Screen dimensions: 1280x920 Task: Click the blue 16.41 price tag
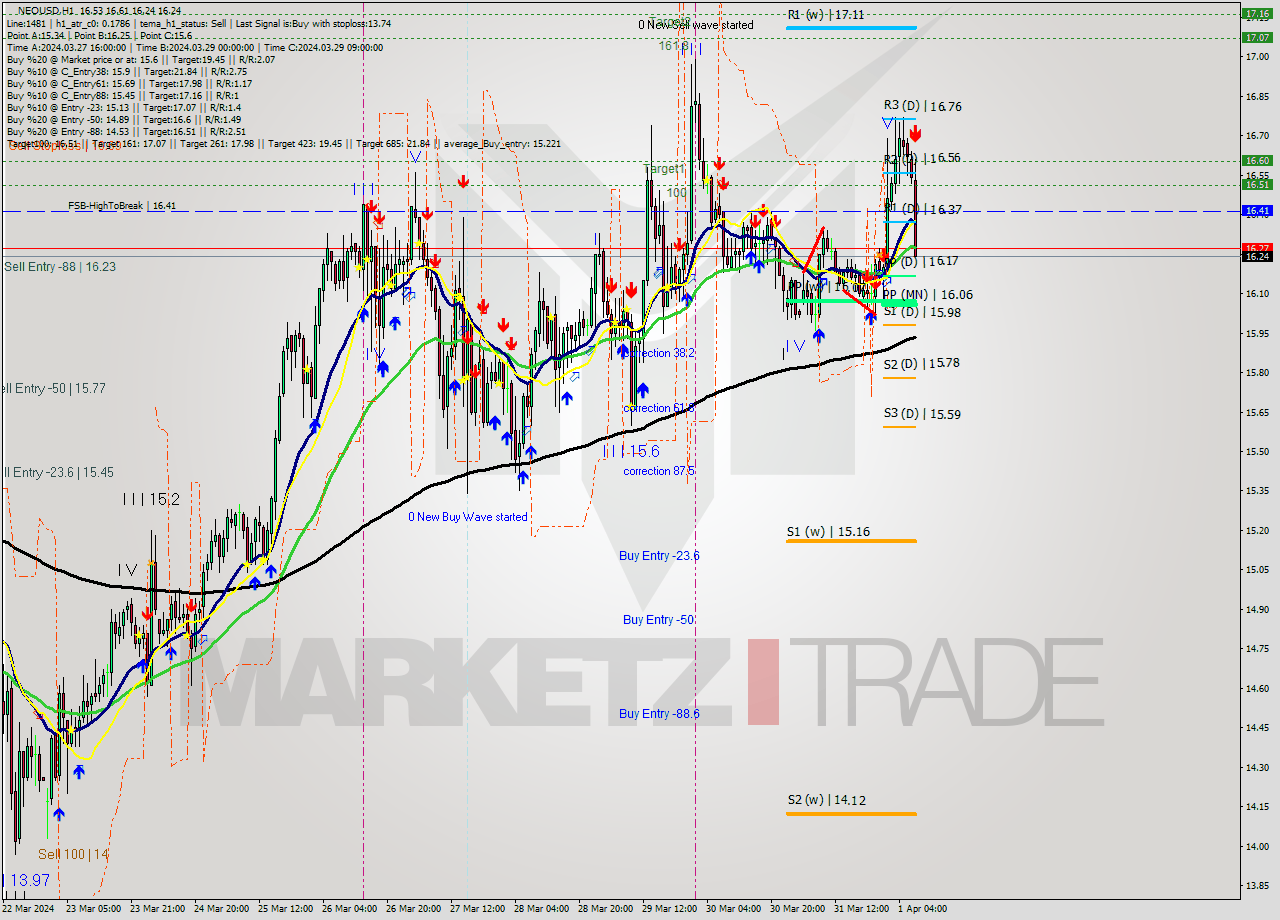tap(1257, 211)
